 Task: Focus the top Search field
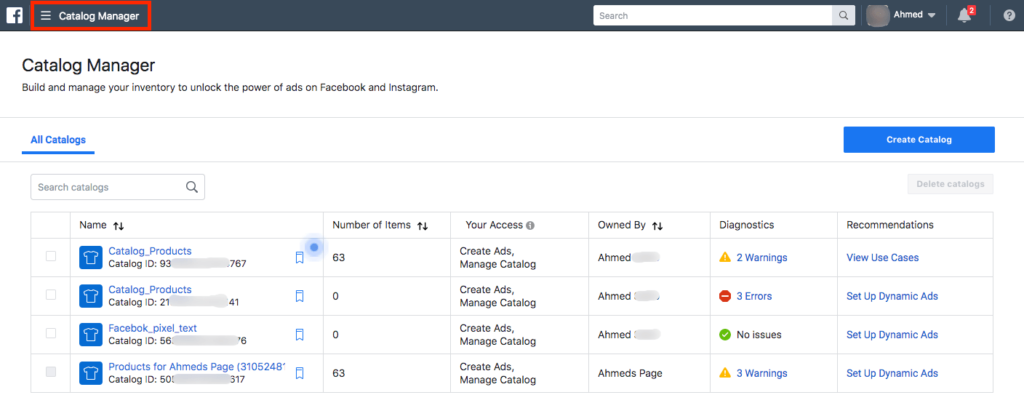[x=712, y=16]
